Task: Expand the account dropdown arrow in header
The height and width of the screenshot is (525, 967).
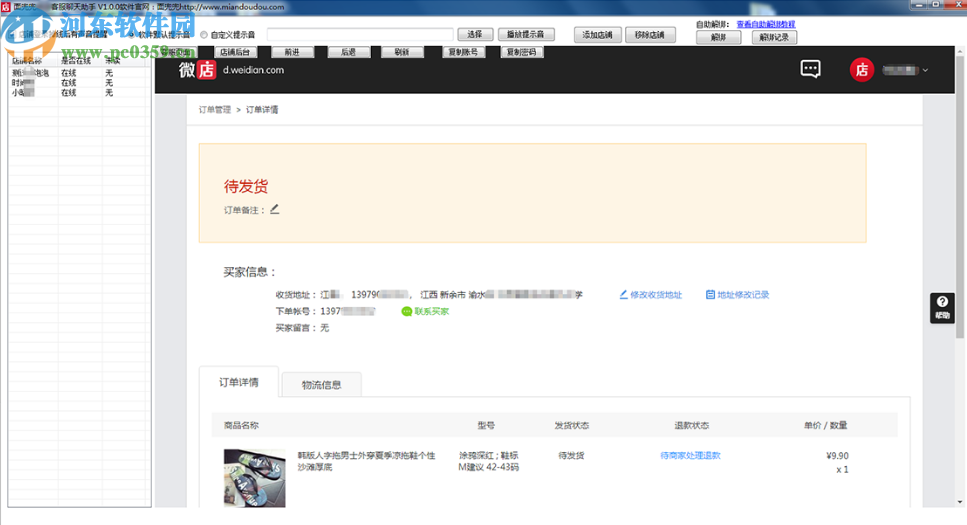Action: click(925, 70)
